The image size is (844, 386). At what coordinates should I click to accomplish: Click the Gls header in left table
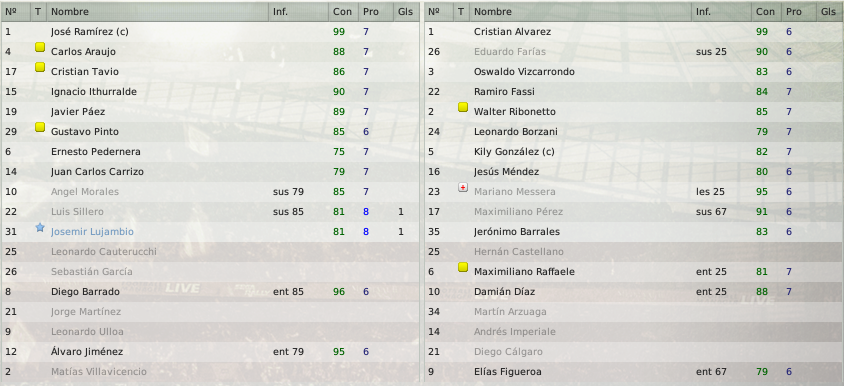[x=406, y=11]
